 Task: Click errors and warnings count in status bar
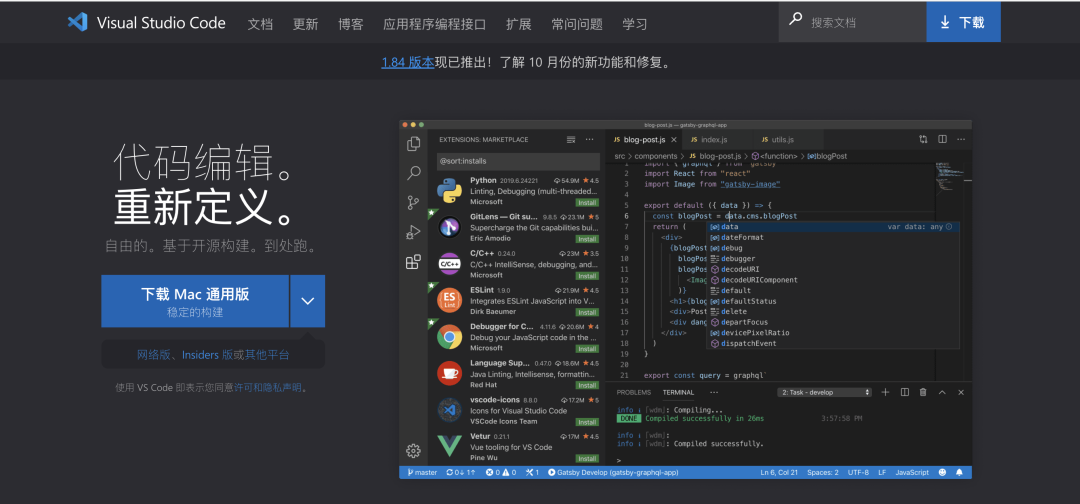tap(501, 472)
